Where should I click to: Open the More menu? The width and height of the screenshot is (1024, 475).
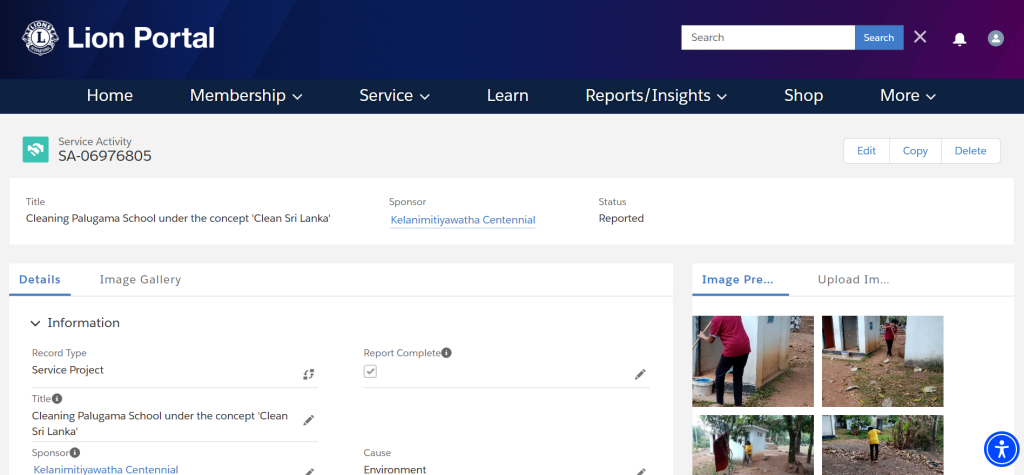(908, 96)
